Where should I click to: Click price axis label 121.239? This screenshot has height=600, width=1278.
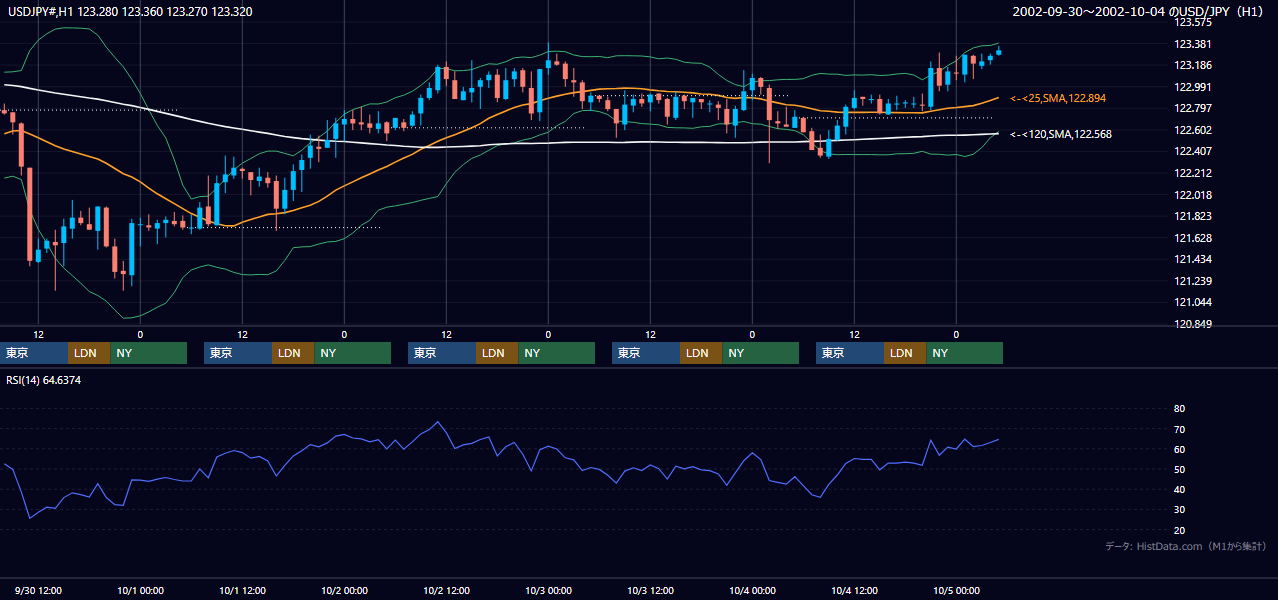(x=1192, y=281)
